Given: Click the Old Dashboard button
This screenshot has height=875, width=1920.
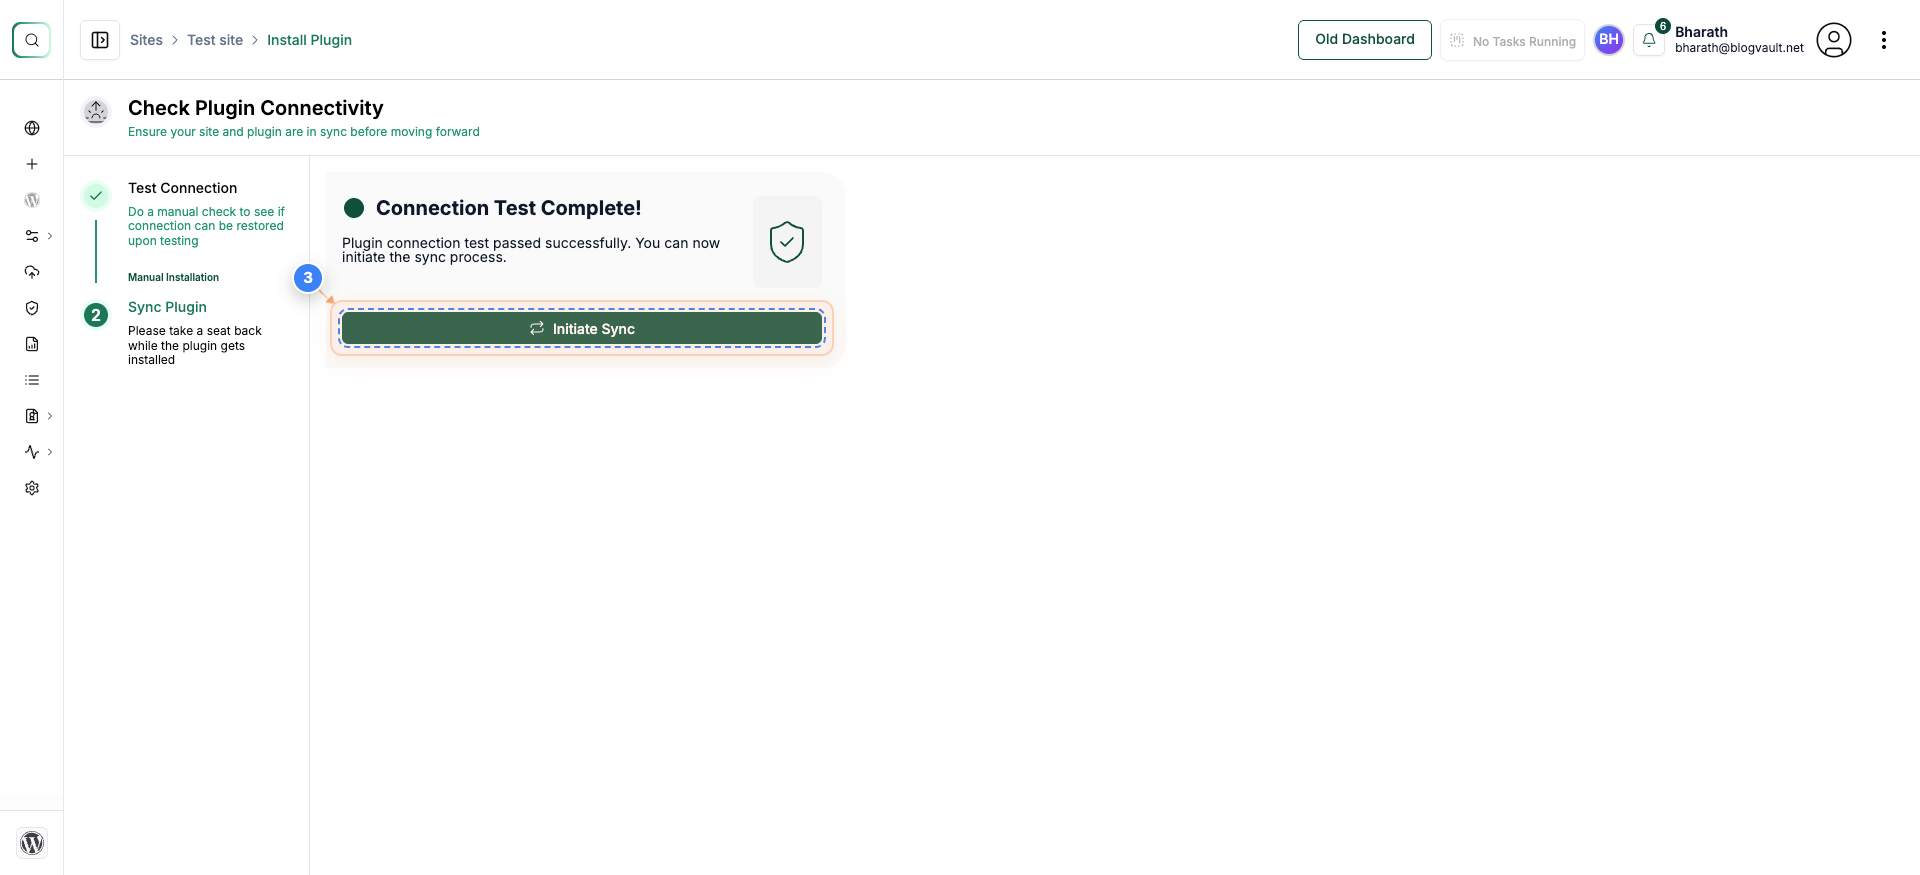Looking at the screenshot, I should coord(1365,40).
